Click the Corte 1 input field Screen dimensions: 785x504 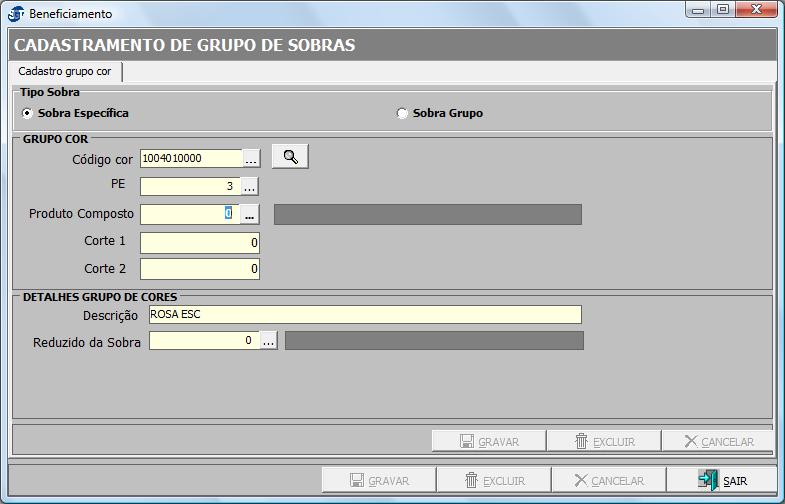tap(199, 243)
